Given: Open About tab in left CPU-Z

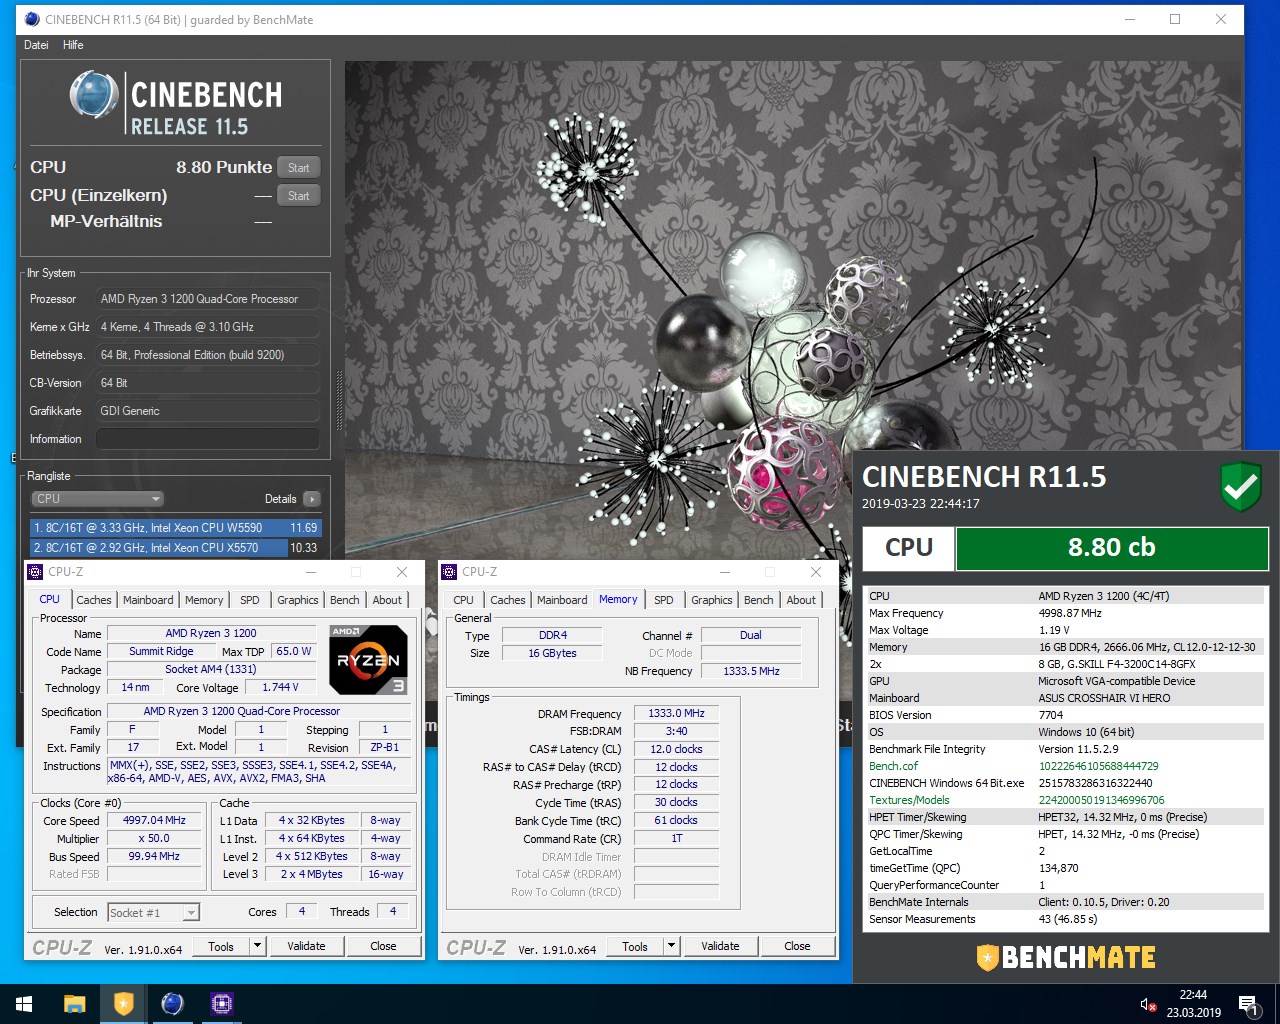Looking at the screenshot, I should (388, 600).
